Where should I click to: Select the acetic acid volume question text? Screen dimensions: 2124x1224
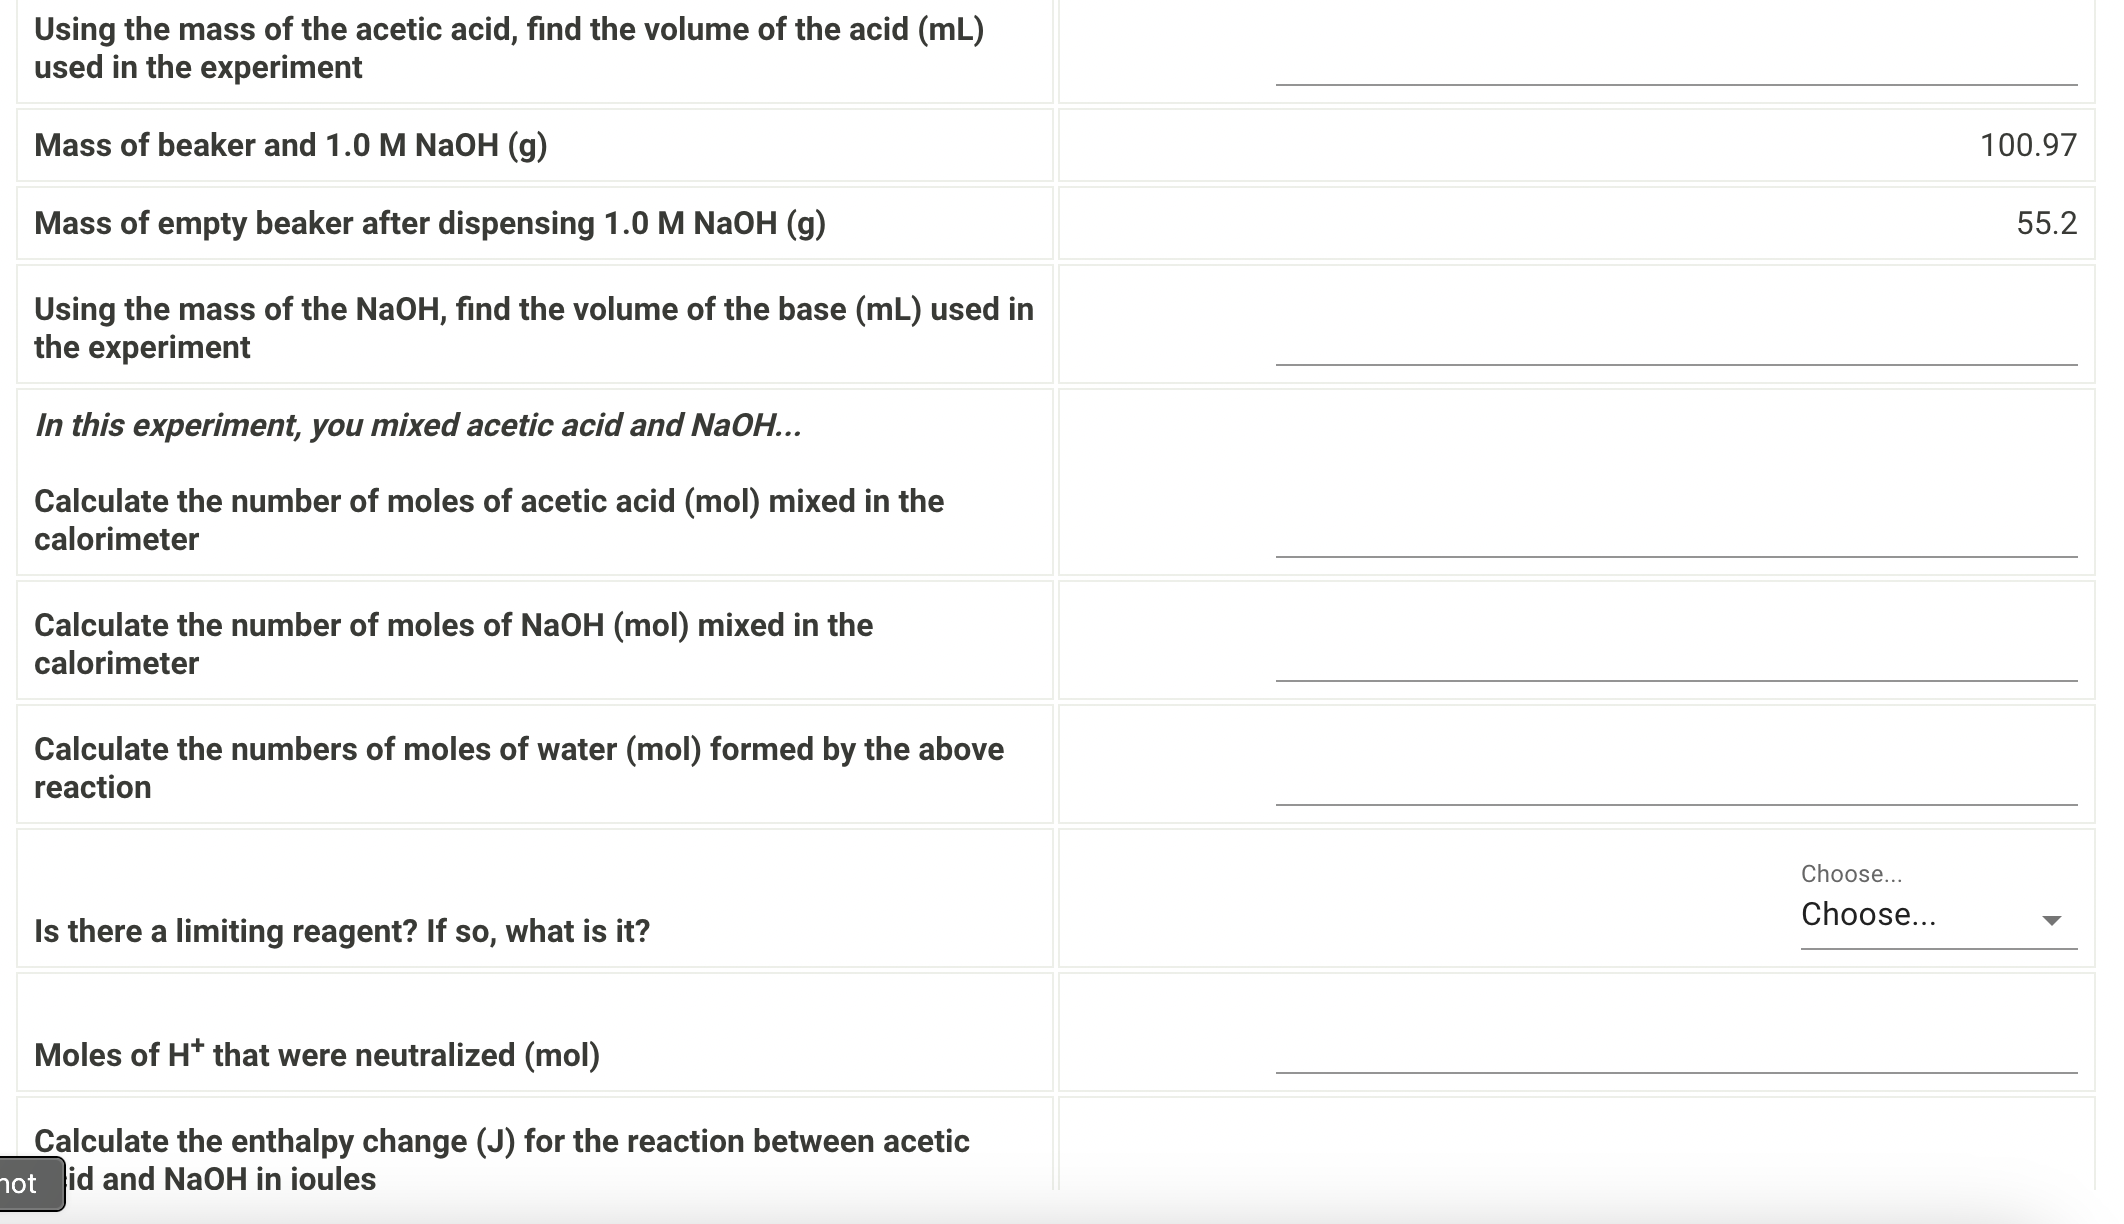(508, 48)
